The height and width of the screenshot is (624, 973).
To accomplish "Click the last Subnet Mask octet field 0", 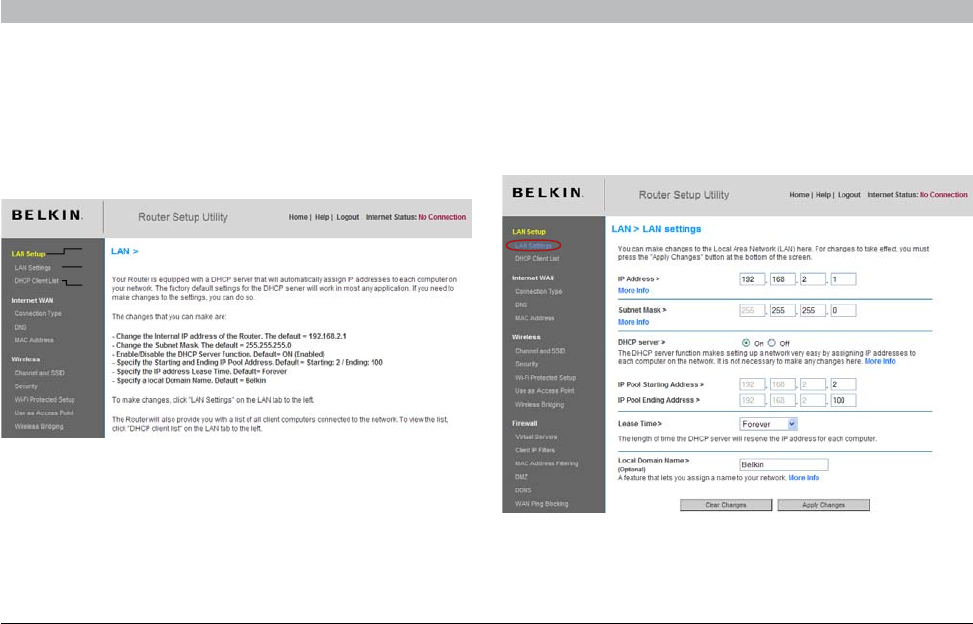I will 843,310.
